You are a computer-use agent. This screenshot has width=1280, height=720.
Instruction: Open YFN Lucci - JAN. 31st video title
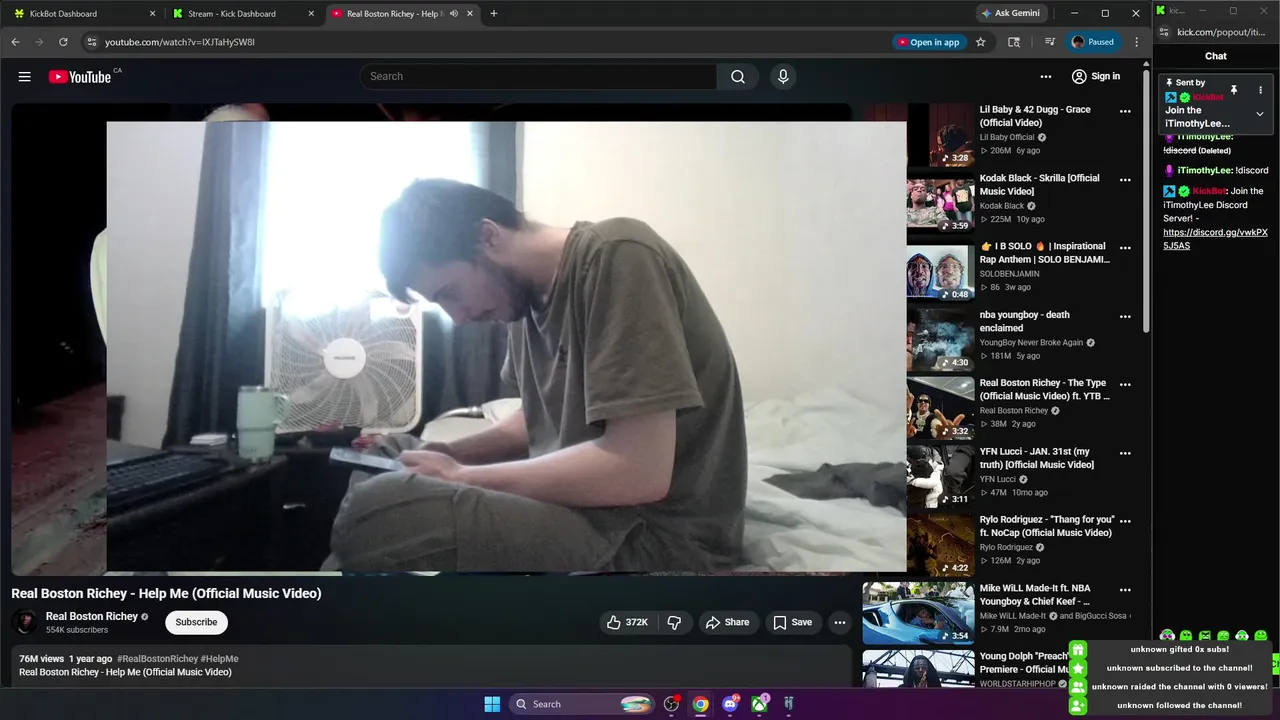(x=1037, y=458)
